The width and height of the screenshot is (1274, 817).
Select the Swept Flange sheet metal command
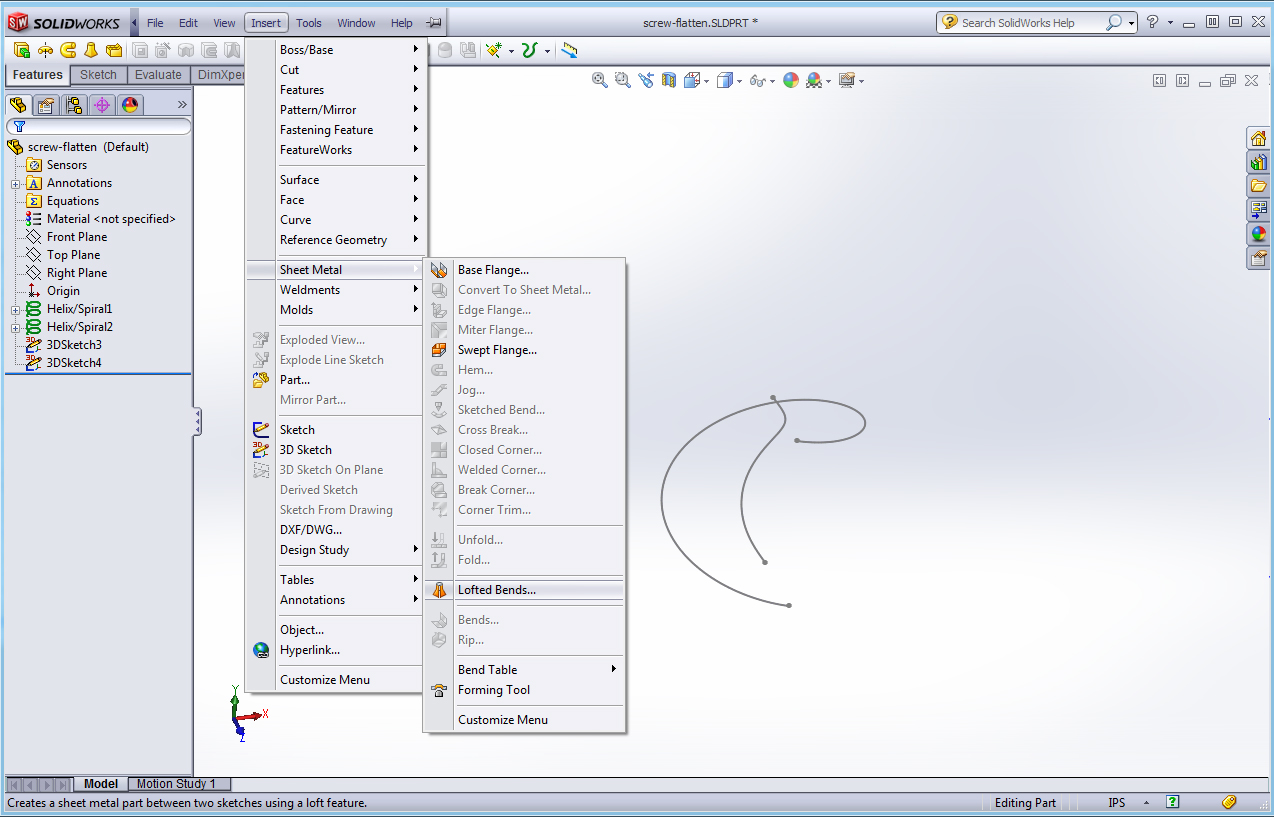[497, 350]
